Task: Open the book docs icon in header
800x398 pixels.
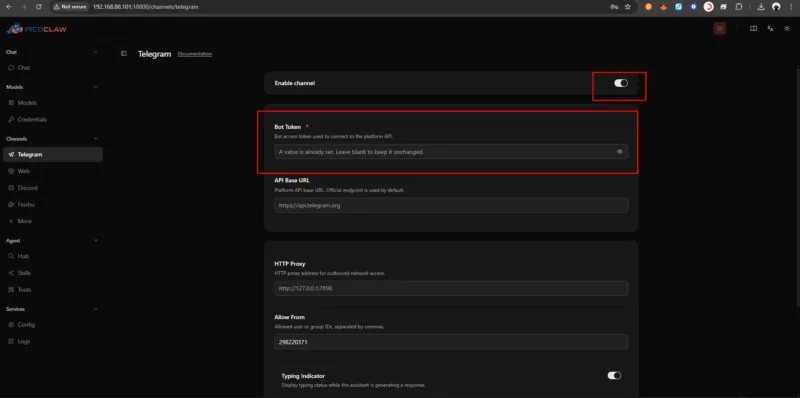Action: point(753,29)
